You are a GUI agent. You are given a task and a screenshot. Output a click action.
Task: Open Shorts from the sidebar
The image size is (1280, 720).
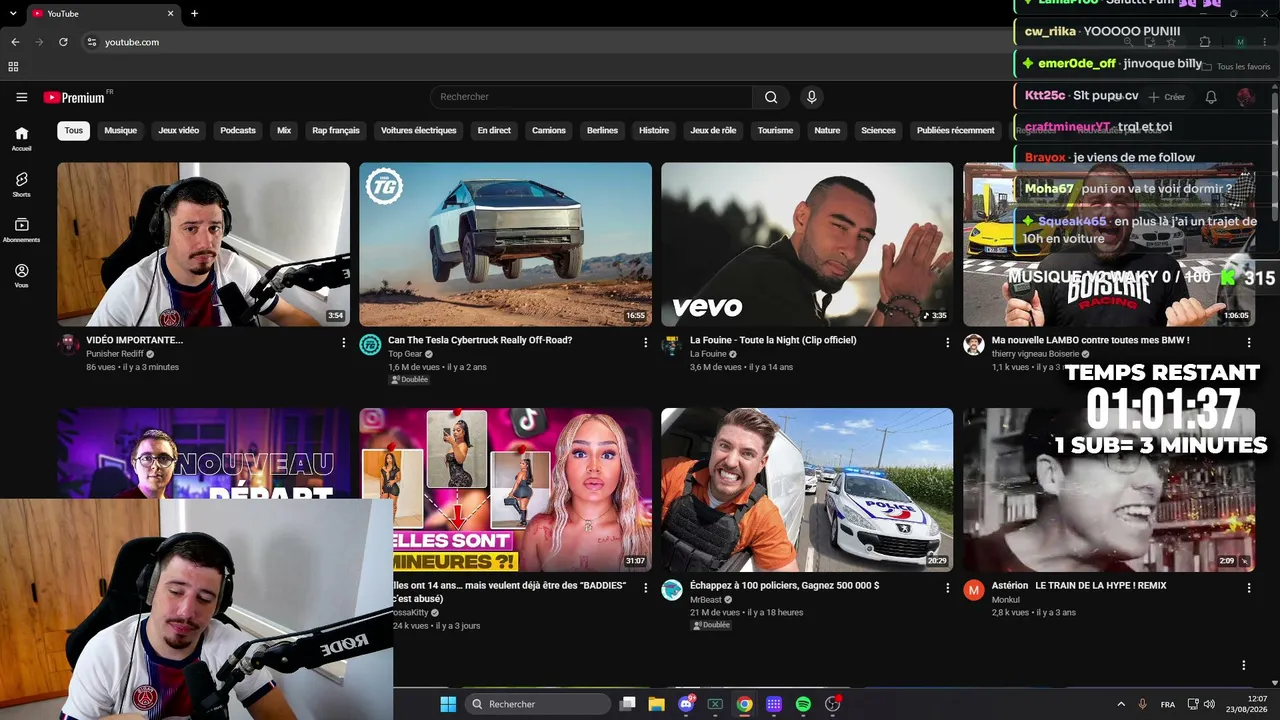[x=22, y=184]
